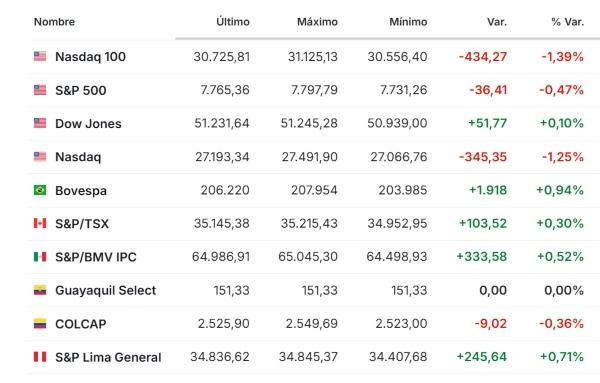Click the Colombia flag next to COLCAP
This screenshot has width=600, height=383.
pyautogui.click(x=40, y=324)
